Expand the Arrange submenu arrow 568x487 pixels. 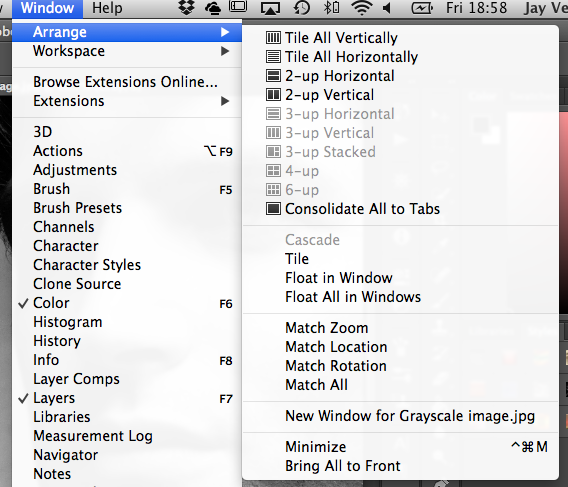point(225,32)
